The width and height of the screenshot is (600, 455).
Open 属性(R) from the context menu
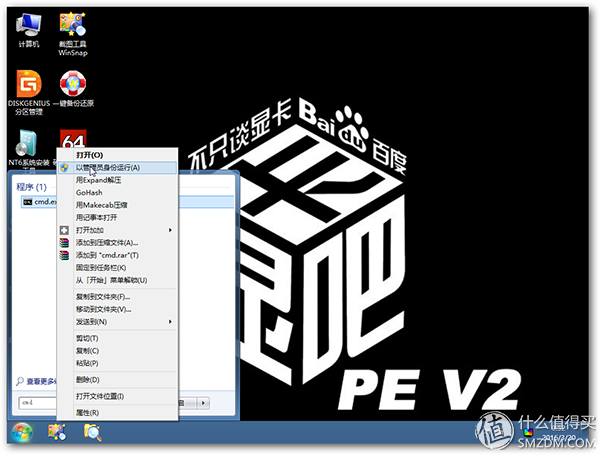click(x=117, y=413)
